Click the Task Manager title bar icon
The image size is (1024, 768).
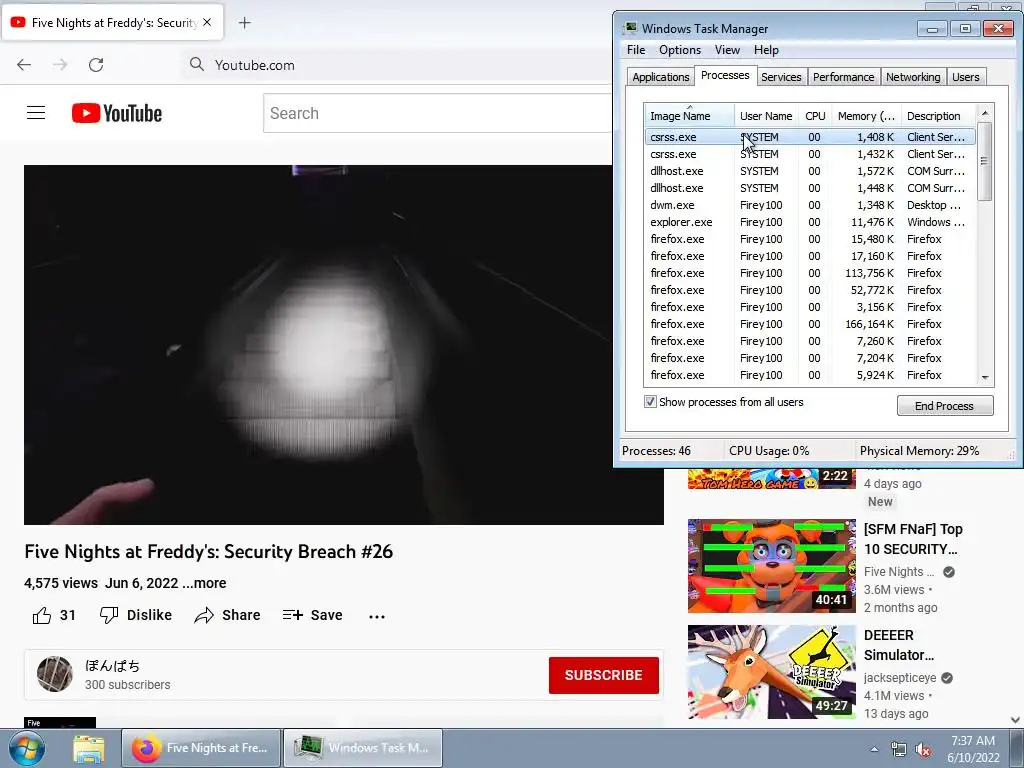coord(630,28)
